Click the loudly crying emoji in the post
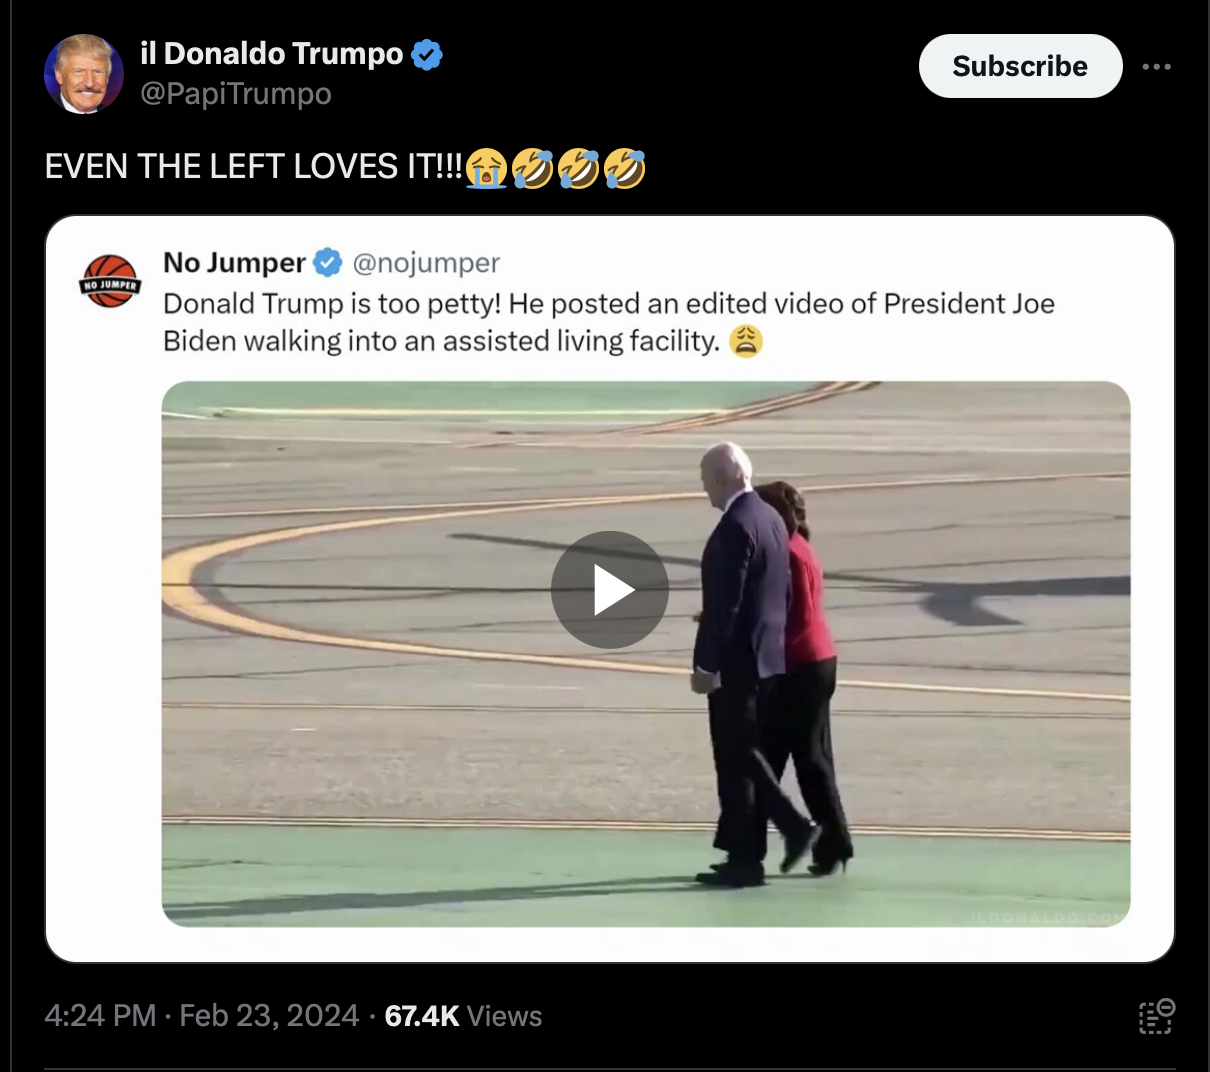Viewport: 1210px width, 1072px height. pos(486,168)
